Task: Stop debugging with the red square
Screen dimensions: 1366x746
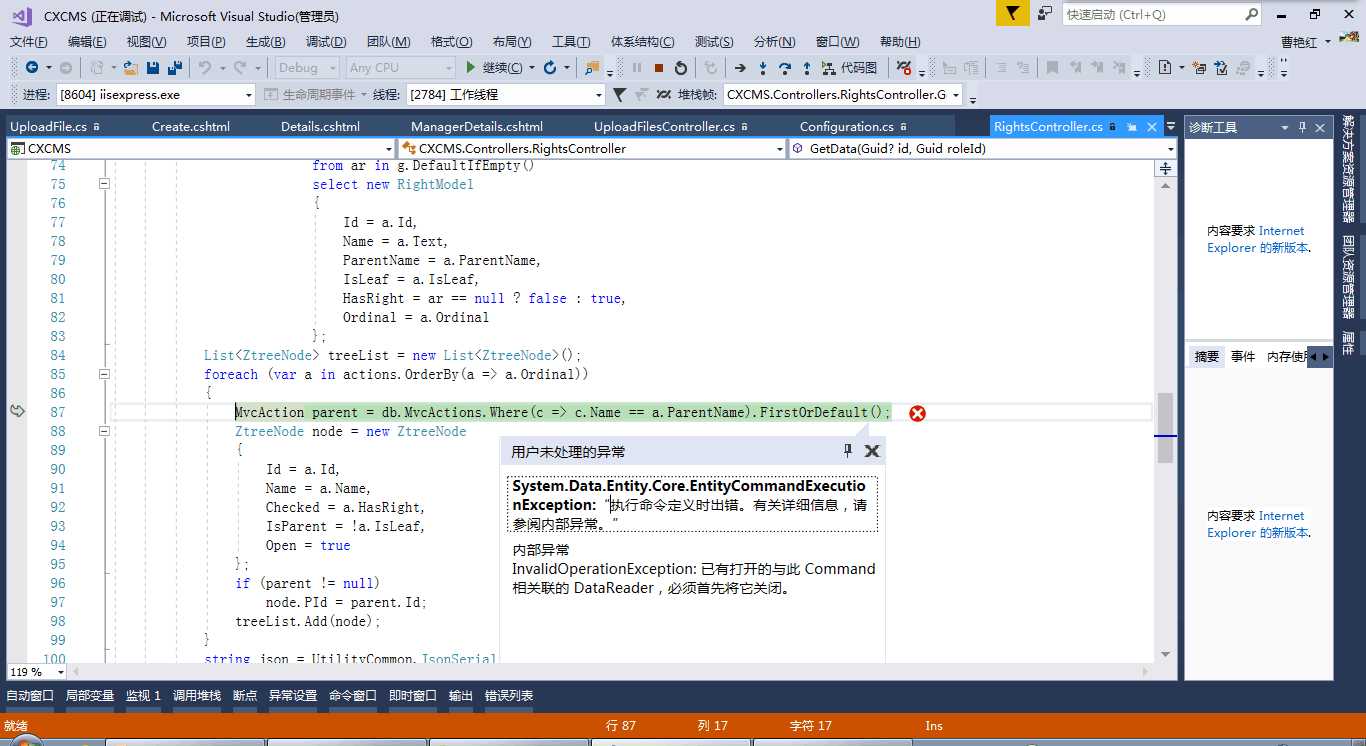Action: click(x=659, y=68)
